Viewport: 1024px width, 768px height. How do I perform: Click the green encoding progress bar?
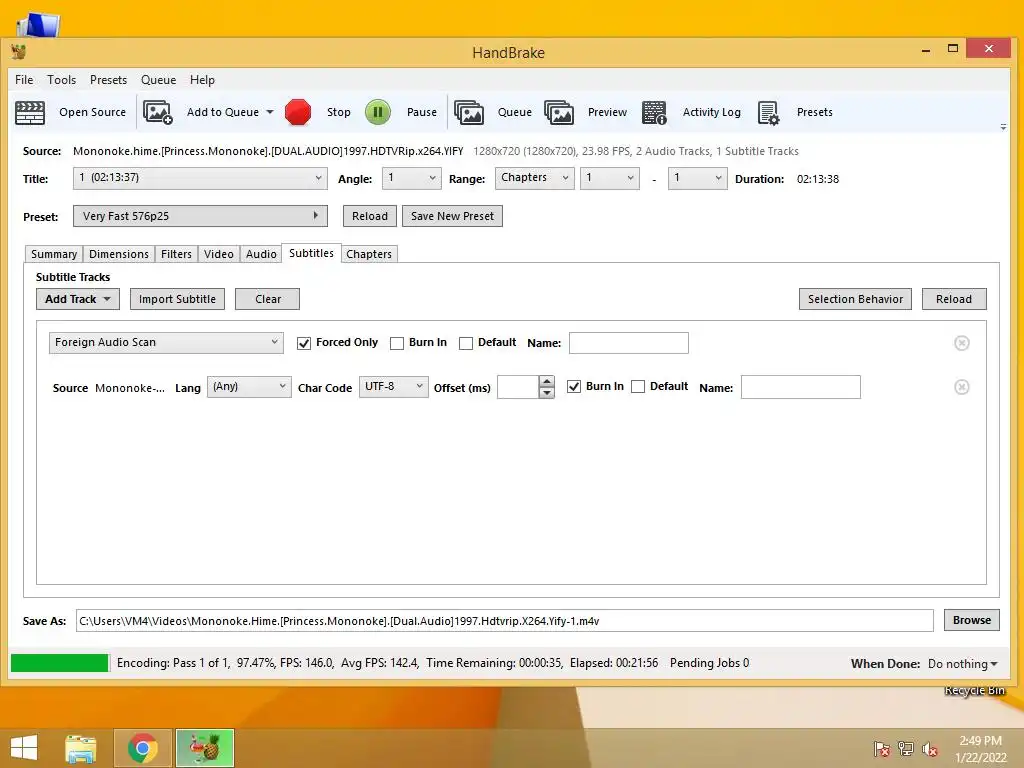59,663
